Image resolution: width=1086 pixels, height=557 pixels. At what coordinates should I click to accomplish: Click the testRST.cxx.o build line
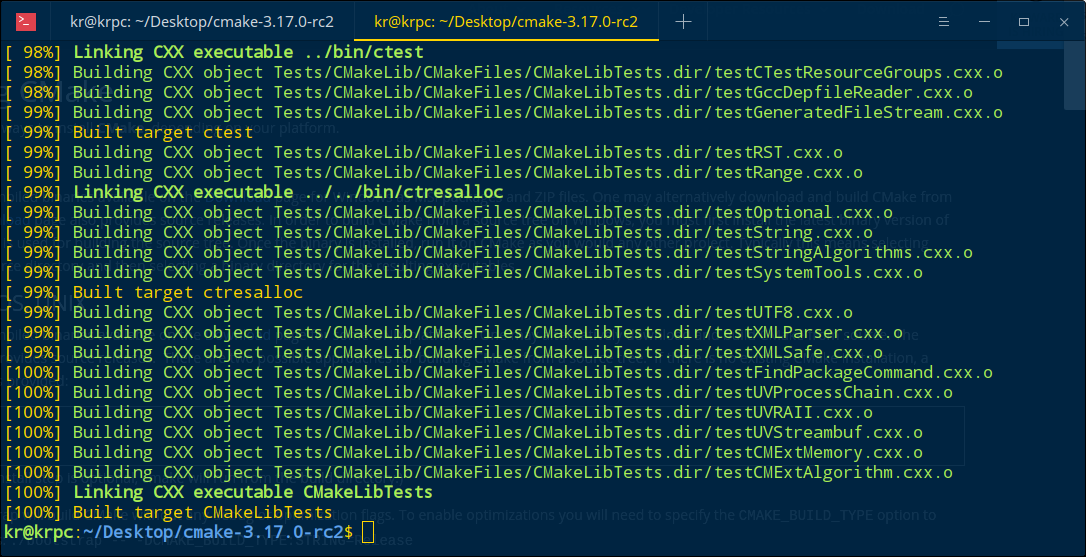tap(458, 152)
